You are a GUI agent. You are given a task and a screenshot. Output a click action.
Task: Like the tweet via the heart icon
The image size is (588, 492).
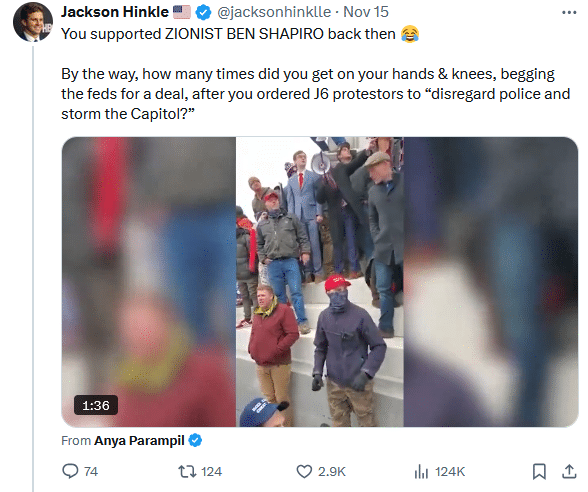(304, 471)
